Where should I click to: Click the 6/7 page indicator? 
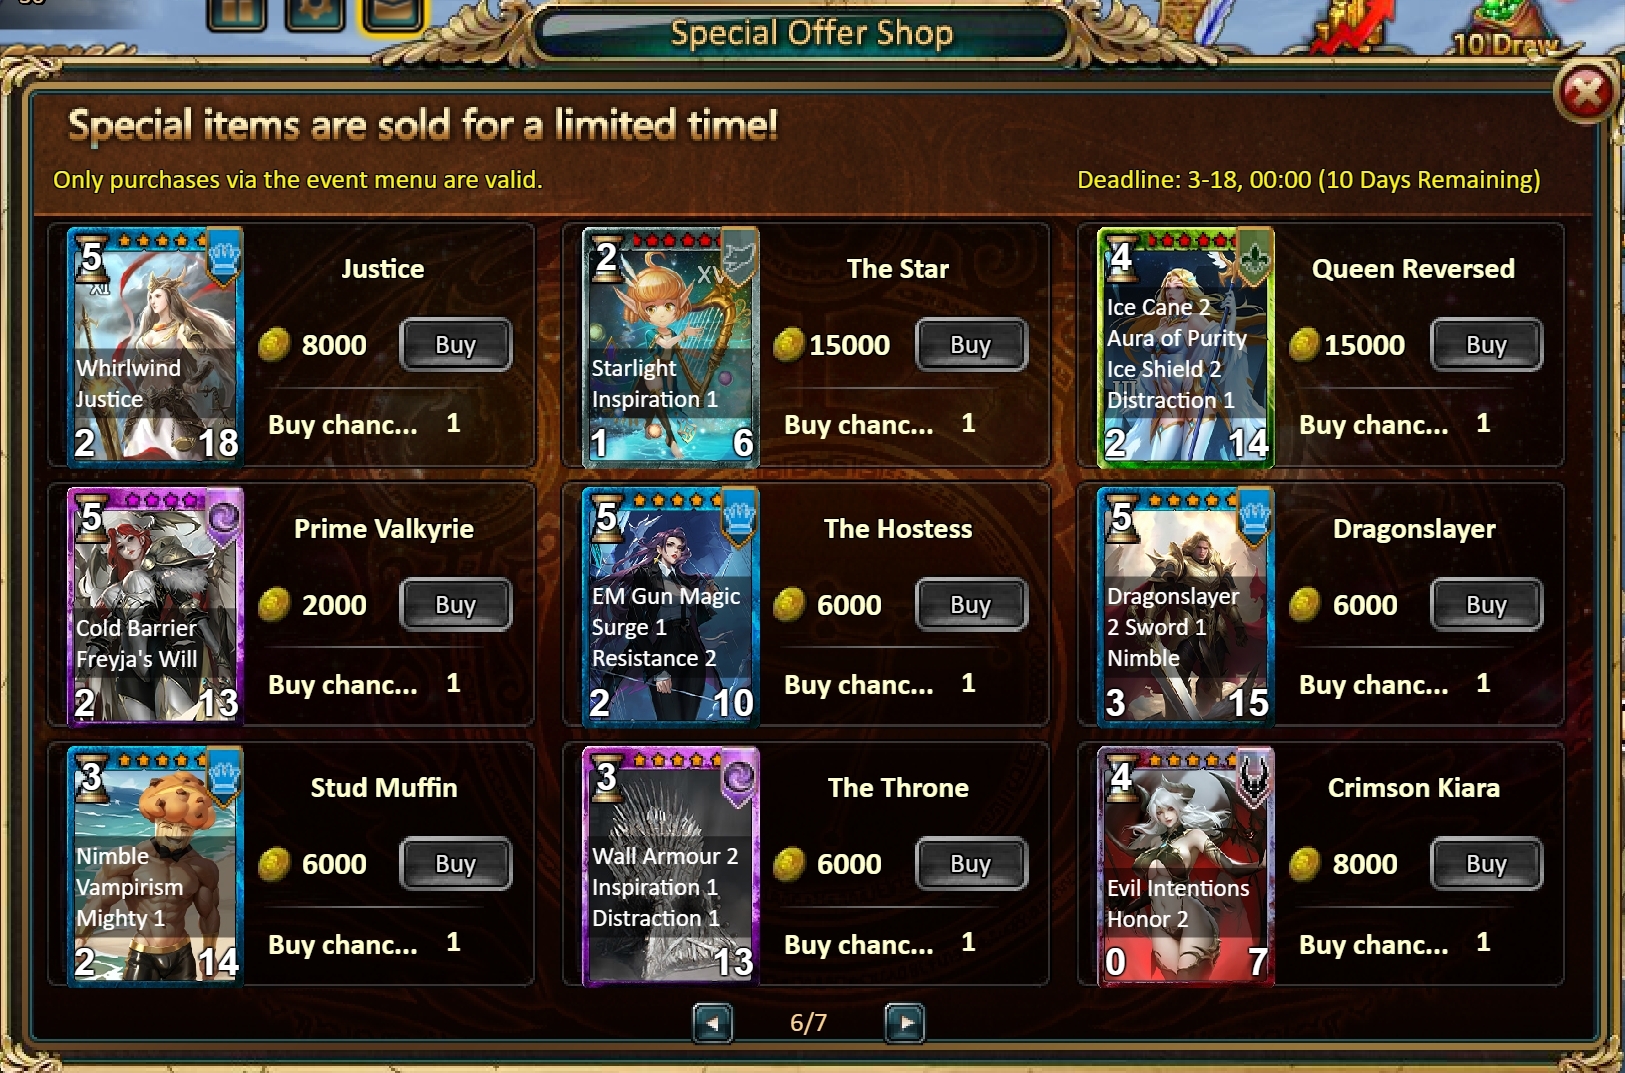(x=808, y=1022)
